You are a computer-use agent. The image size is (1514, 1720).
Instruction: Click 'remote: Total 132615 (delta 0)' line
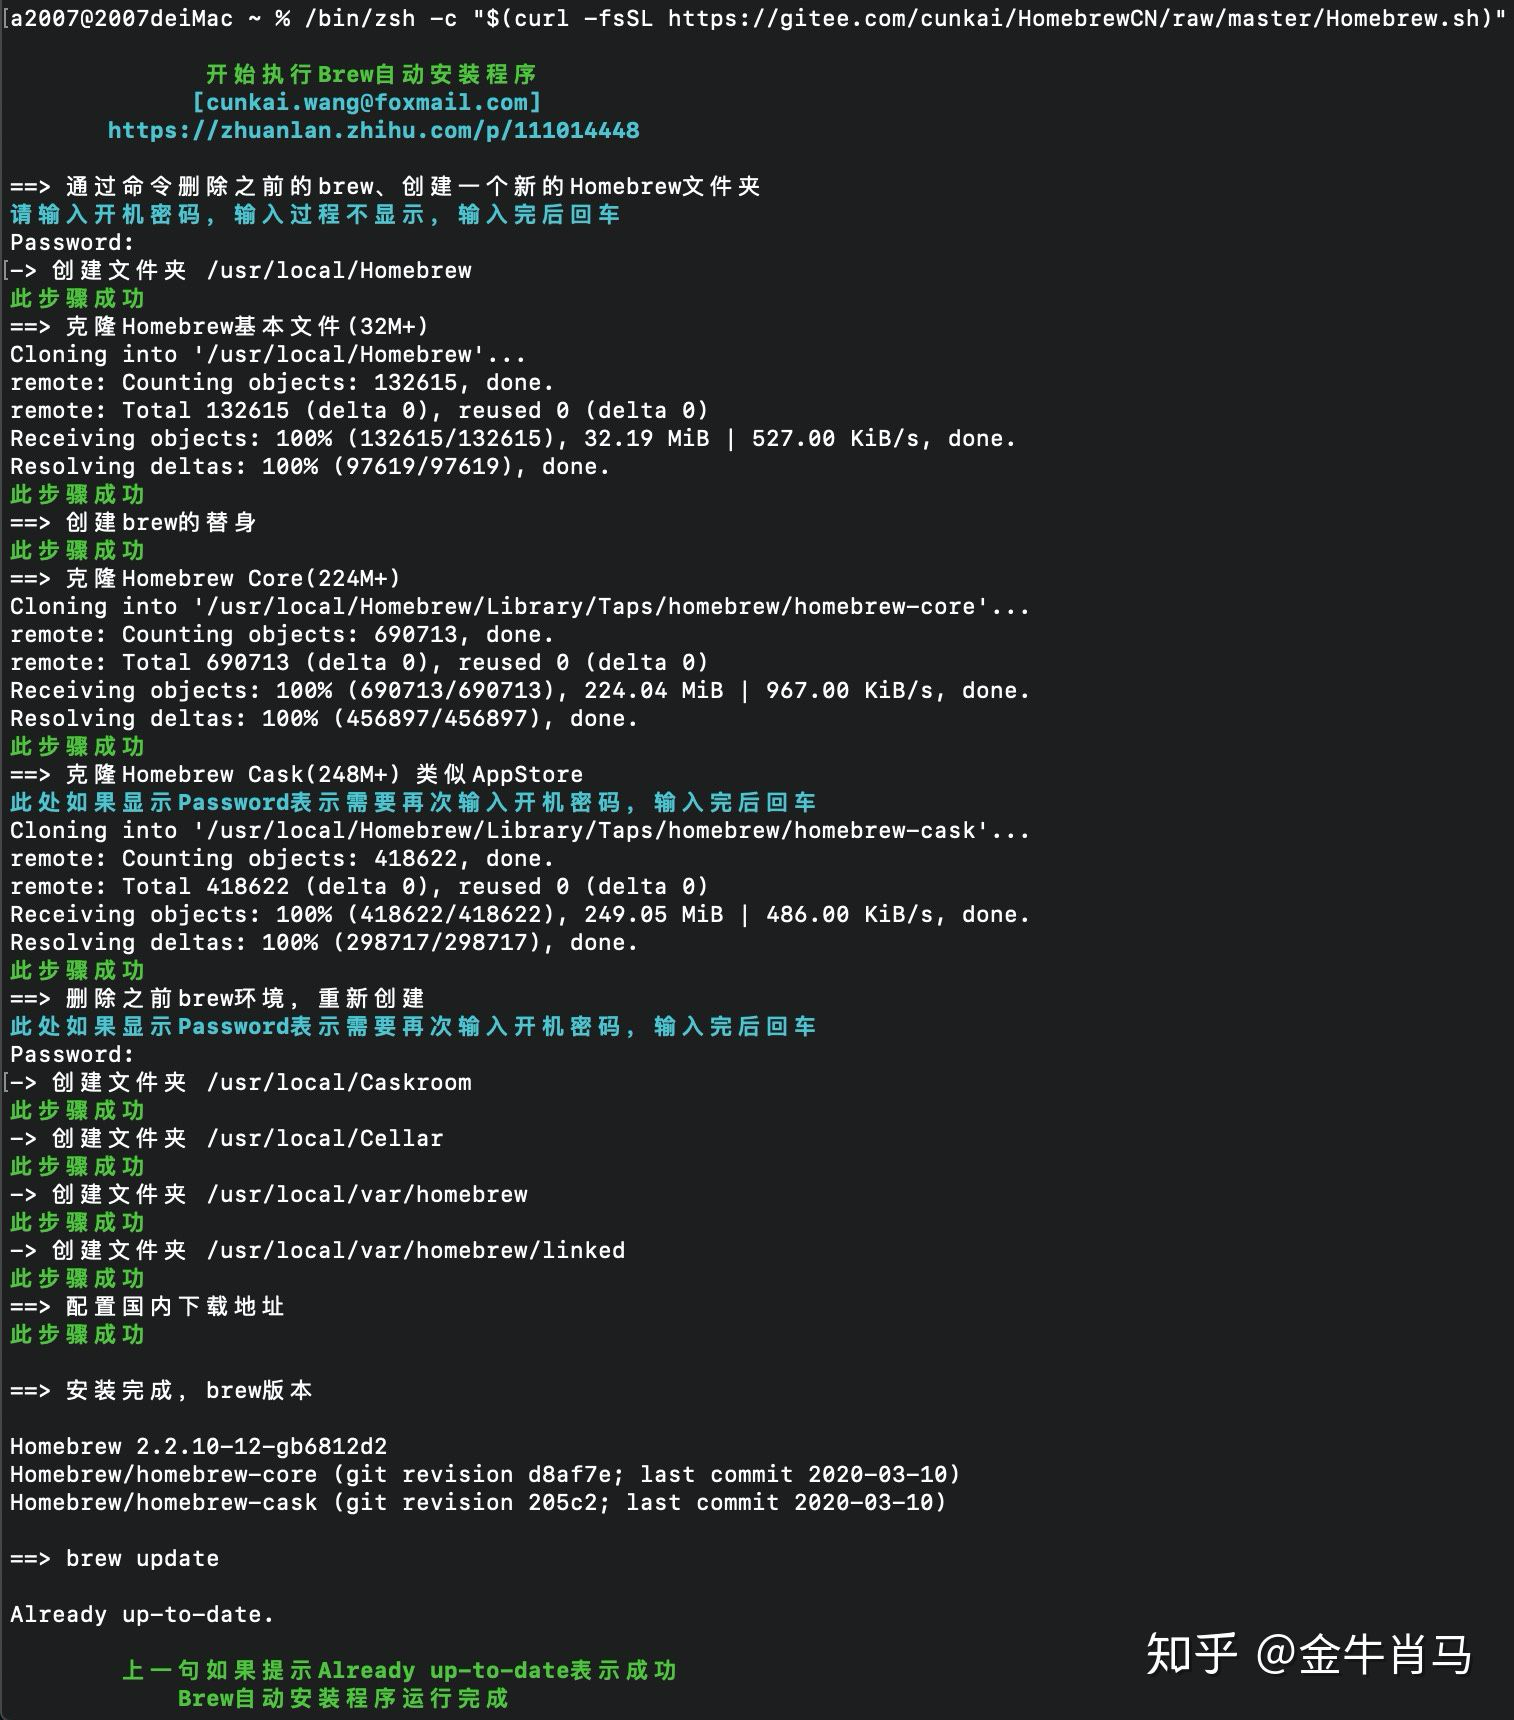click(359, 410)
